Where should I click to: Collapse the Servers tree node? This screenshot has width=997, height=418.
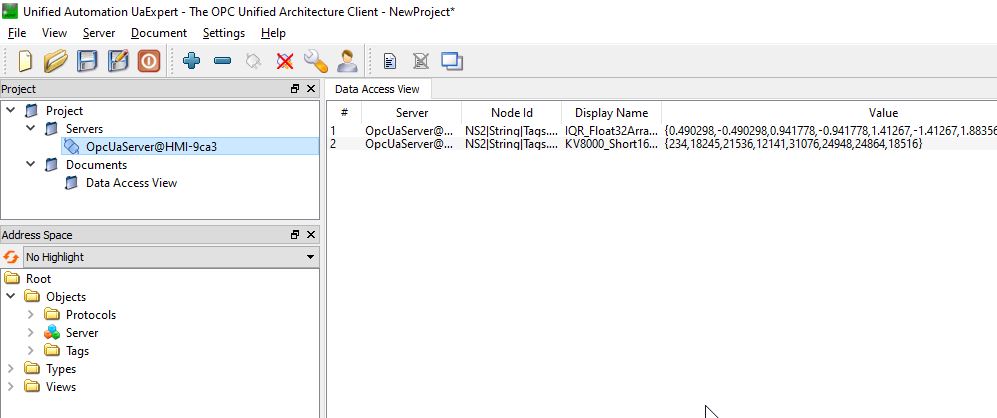click(31, 129)
